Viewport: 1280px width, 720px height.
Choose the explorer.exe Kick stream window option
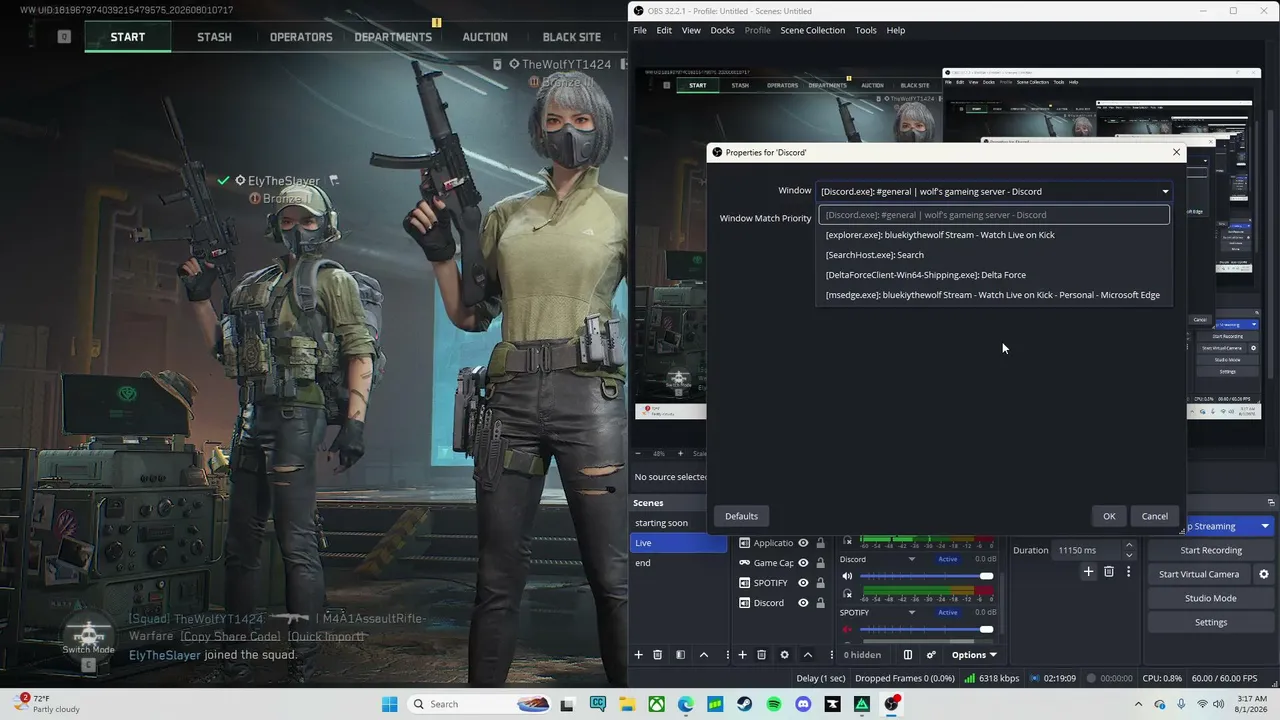[994, 235]
